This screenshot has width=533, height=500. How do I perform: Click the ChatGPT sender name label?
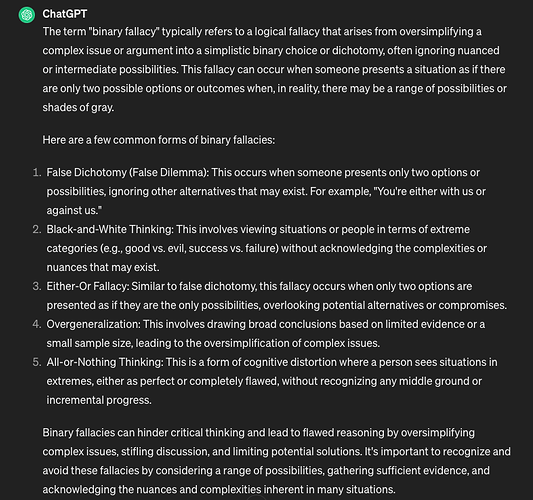click(x=65, y=14)
